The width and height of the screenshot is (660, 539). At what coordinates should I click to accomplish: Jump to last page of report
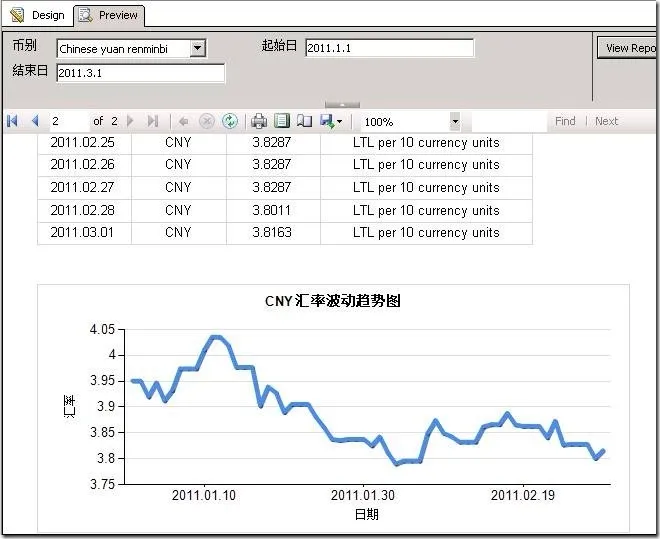153,121
